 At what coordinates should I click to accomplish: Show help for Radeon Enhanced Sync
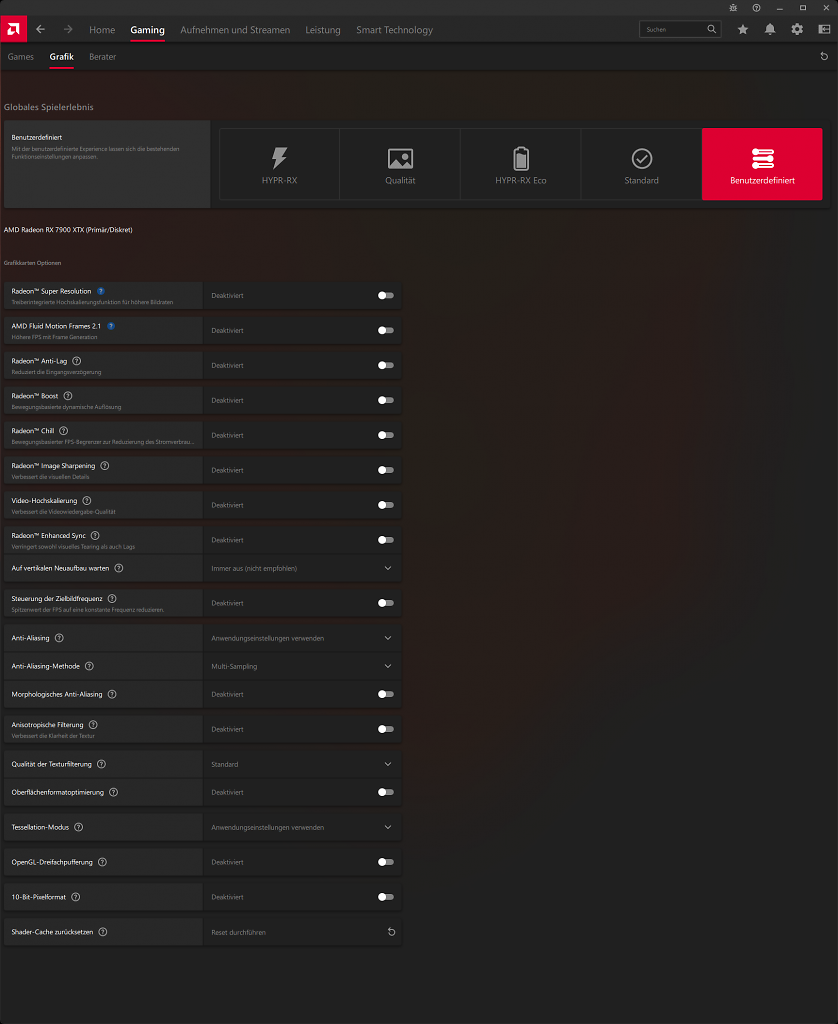tap(95, 536)
